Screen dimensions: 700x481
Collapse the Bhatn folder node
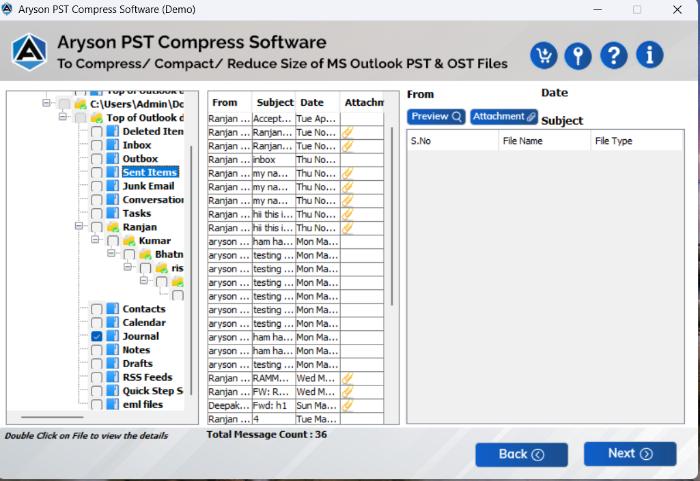tap(112, 253)
